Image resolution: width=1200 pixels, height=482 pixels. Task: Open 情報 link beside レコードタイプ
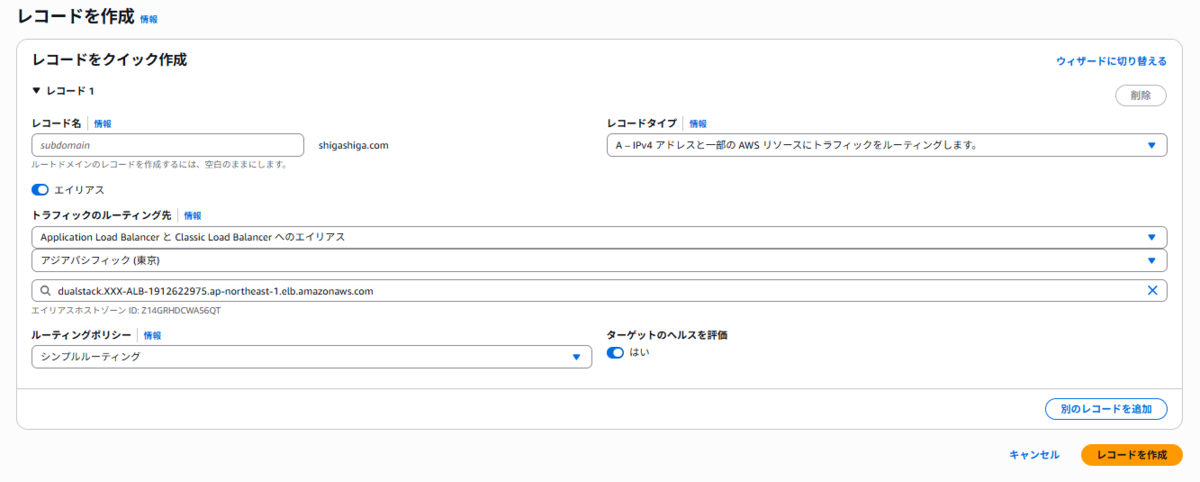point(697,124)
